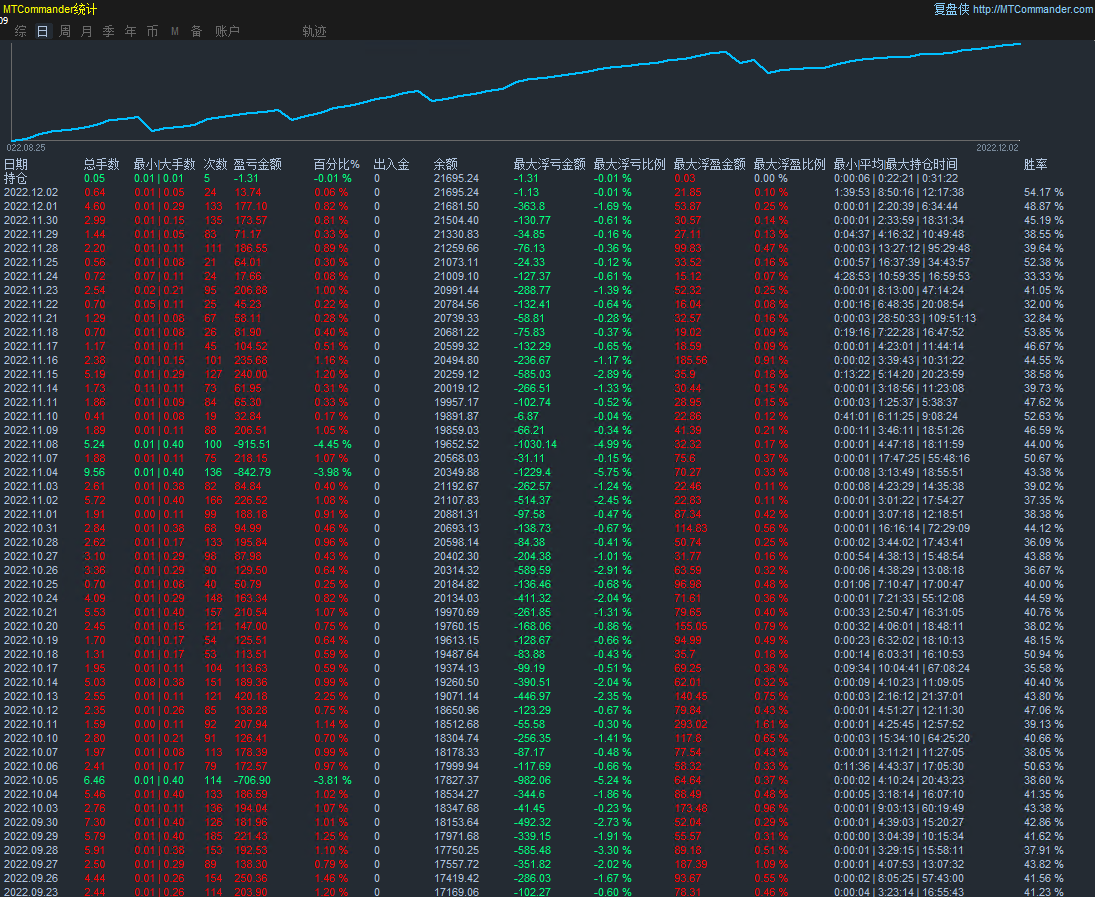Click the 022.08.25 start date under the chart
This screenshot has height=897, width=1095.
(26, 147)
